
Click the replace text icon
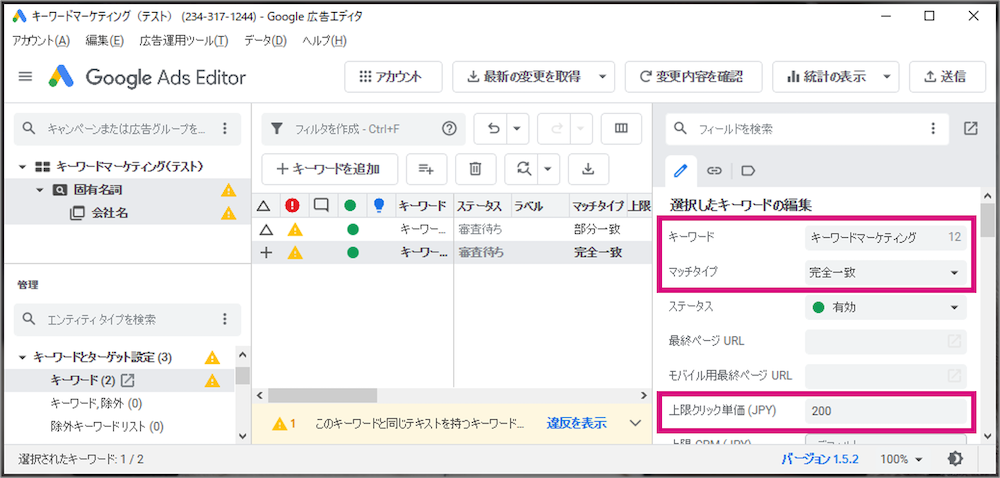(524, 169)
